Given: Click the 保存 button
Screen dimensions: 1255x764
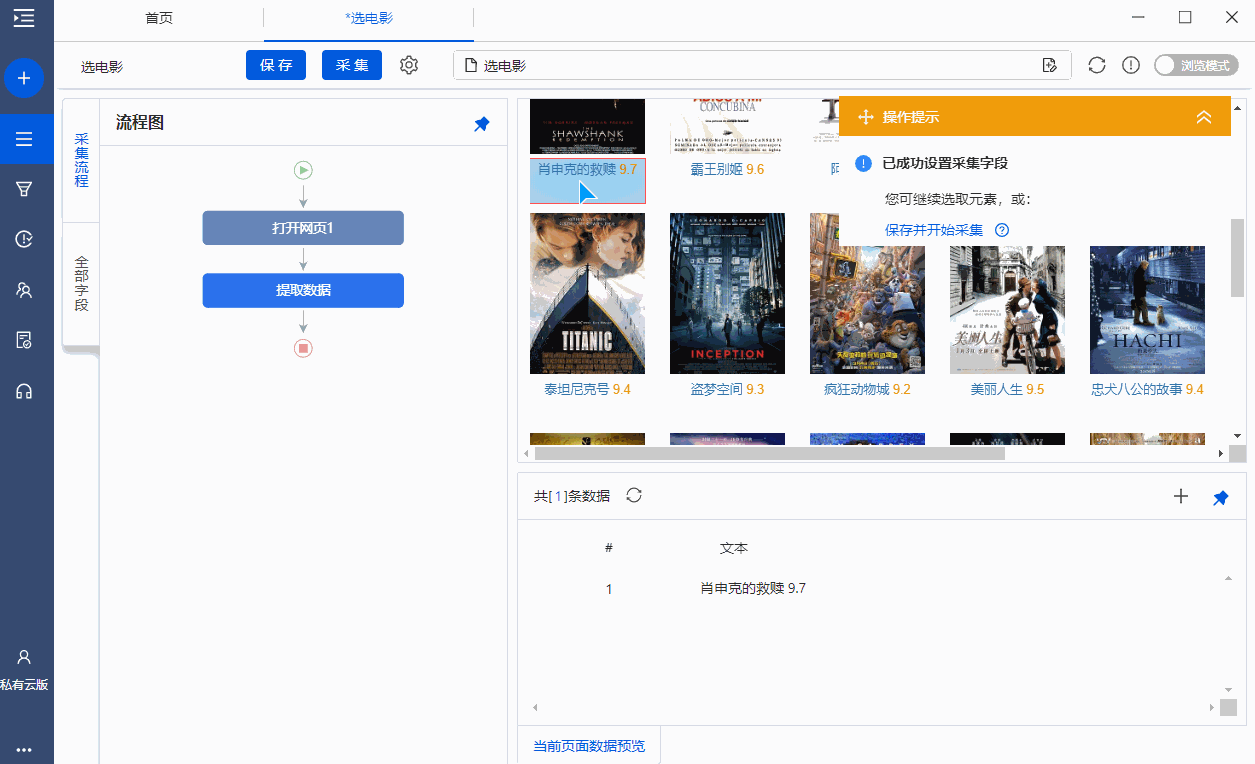Looking at the screenshot, I should click(276, 65).
